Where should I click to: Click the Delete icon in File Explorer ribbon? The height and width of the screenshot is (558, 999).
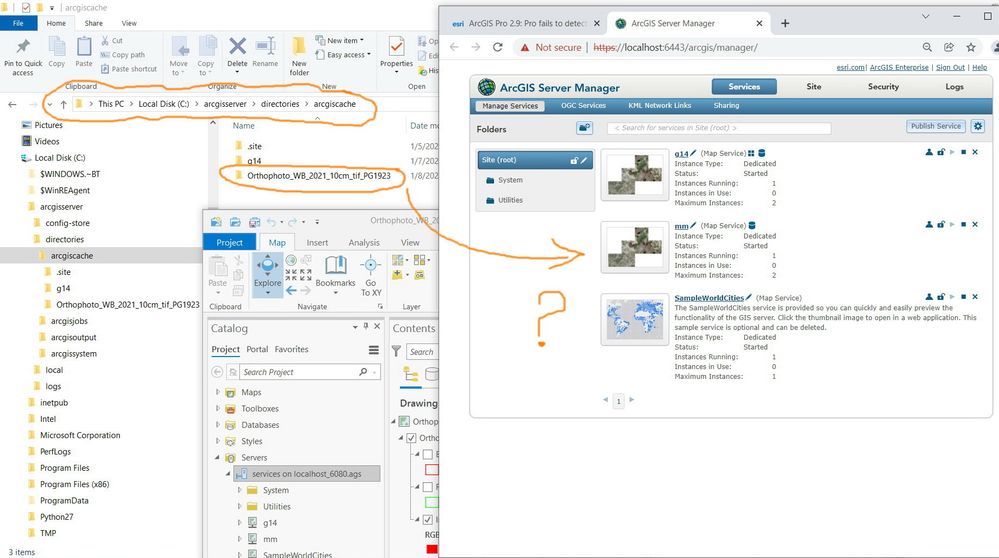pos(237,46)
